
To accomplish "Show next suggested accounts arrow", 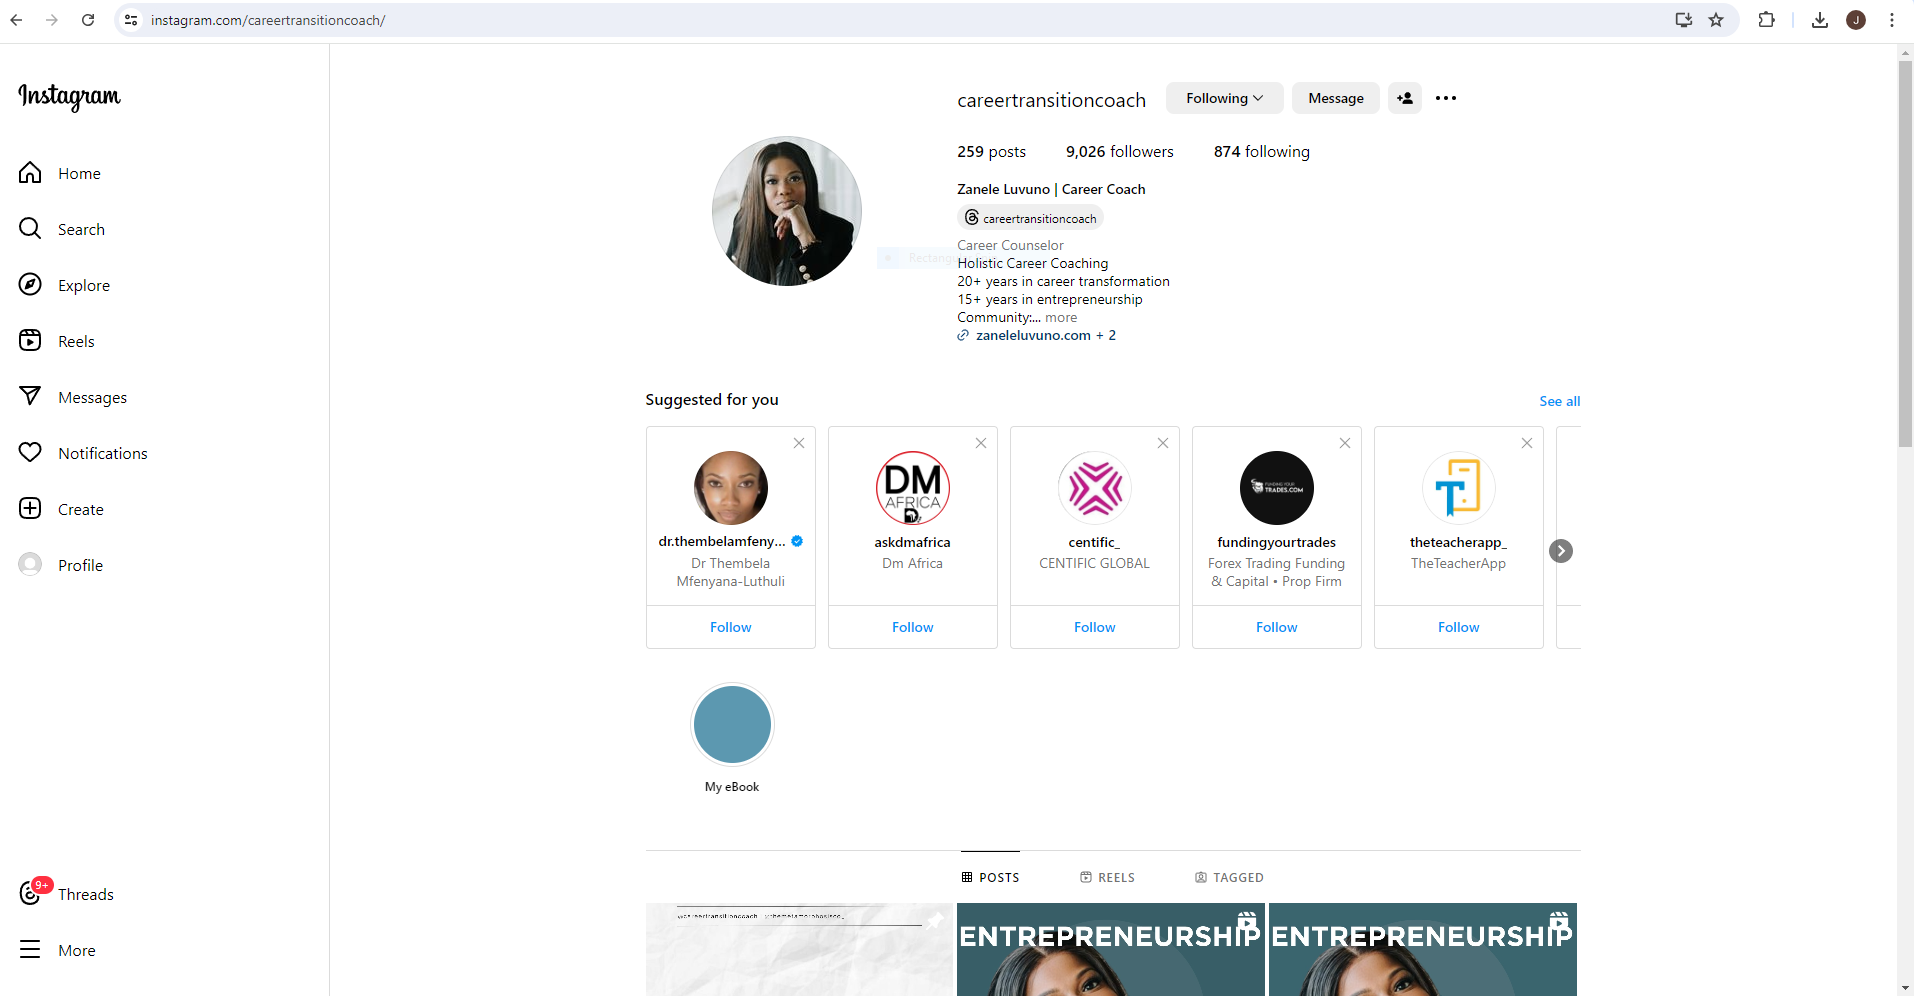I will click(1561, 551).
